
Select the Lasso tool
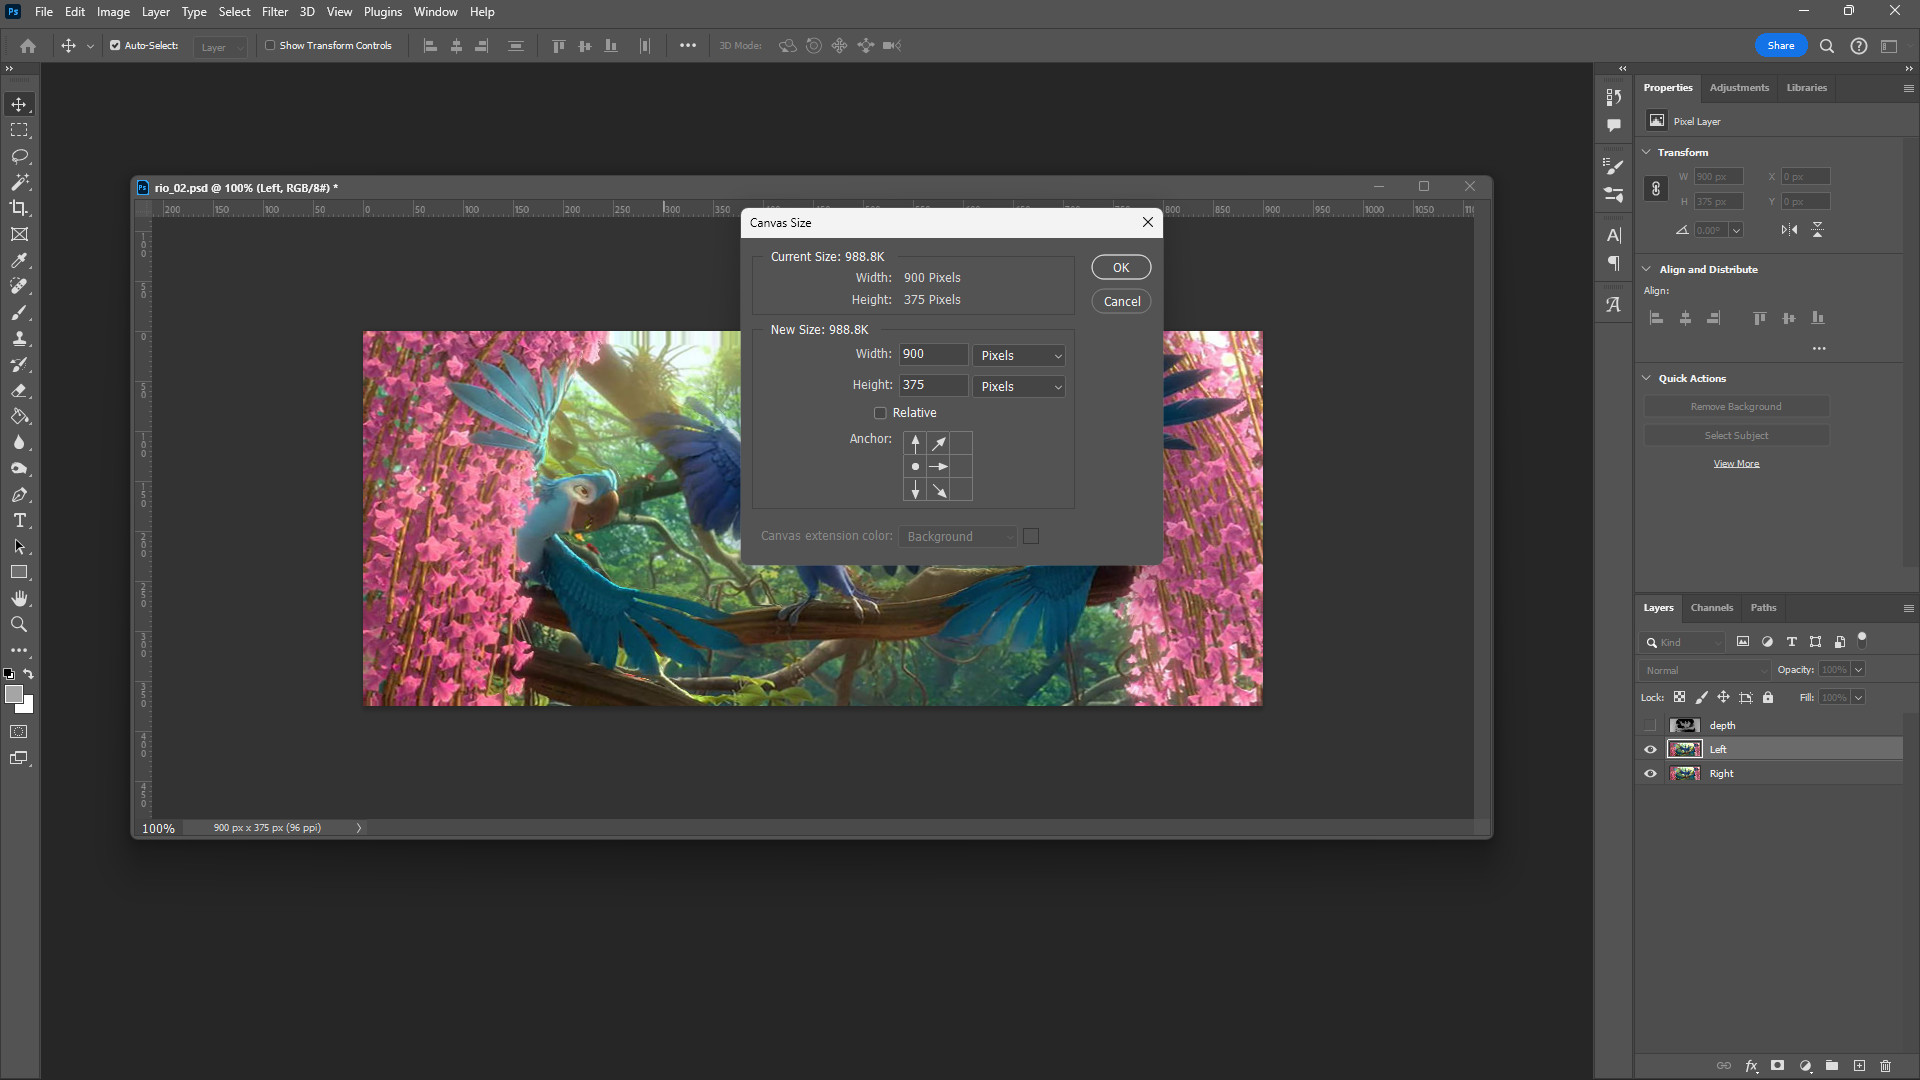tap(19, 157)
